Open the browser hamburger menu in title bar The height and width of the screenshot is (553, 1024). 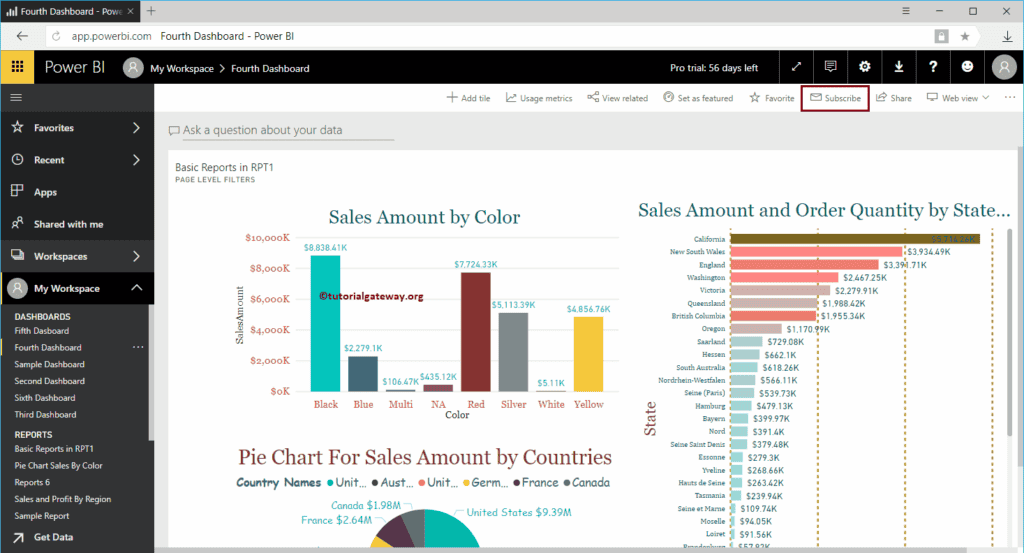pyautogui.click(x=906, y=11)
